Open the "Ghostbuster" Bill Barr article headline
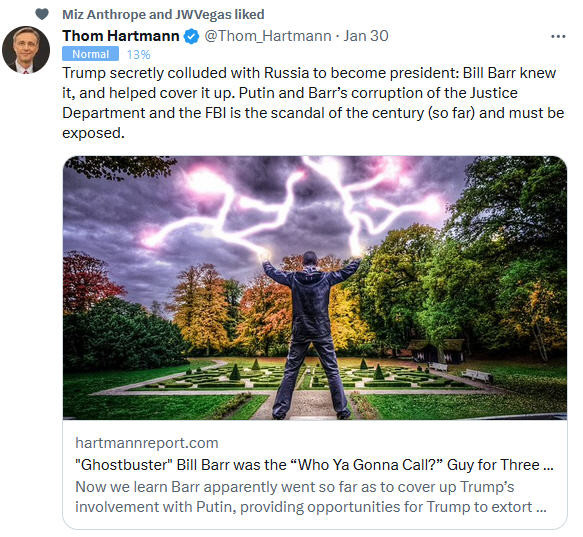The image size is (583, 537). click(x=315, y=465)
